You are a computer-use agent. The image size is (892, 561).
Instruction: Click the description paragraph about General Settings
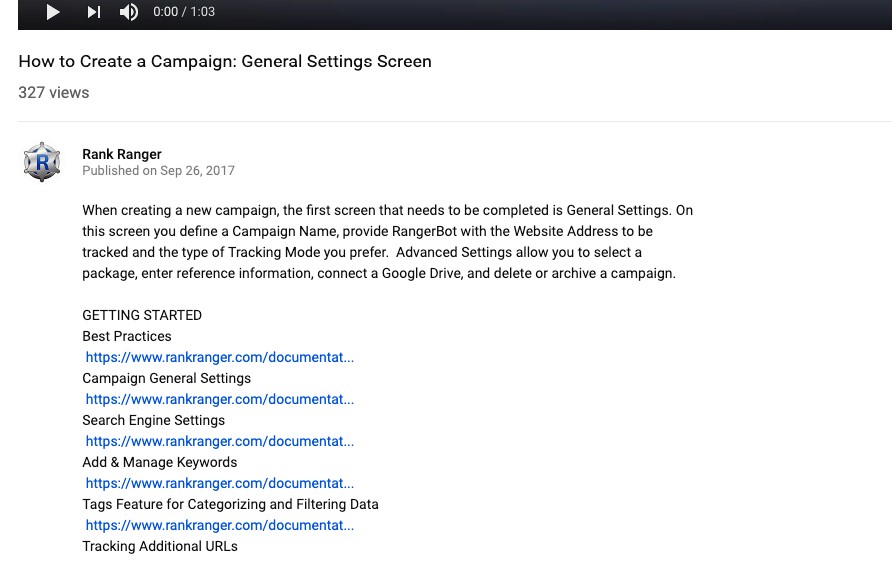click(x=387, y=242)
